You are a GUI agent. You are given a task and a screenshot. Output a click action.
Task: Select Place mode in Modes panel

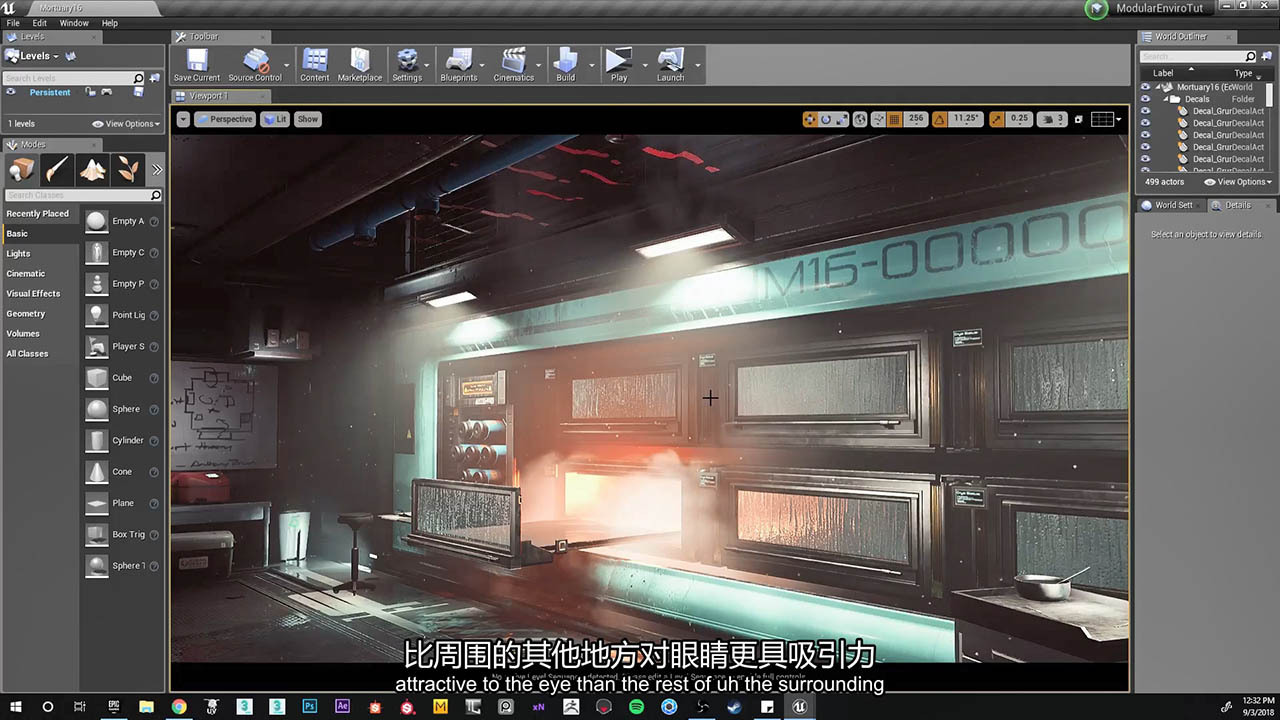click(x=21, y=169)
